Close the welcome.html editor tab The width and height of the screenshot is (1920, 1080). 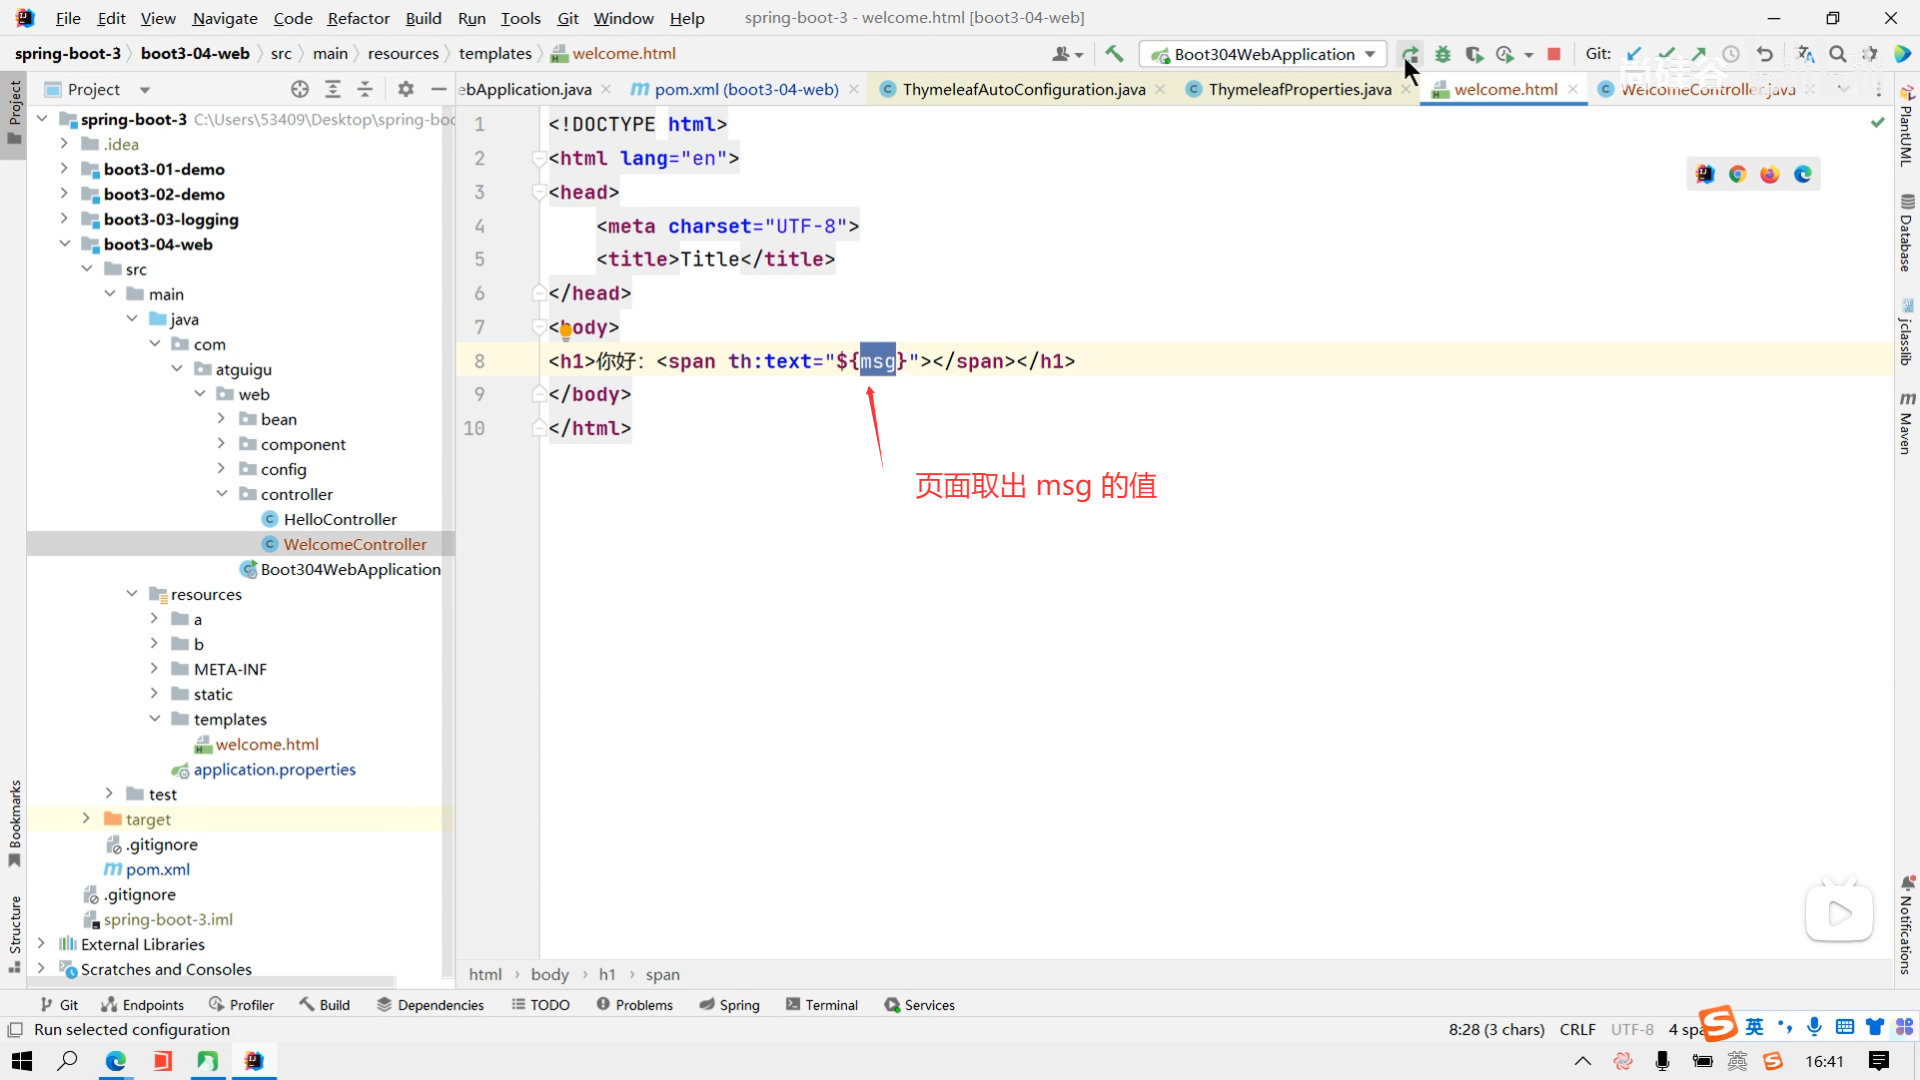tap(1573, 89)
